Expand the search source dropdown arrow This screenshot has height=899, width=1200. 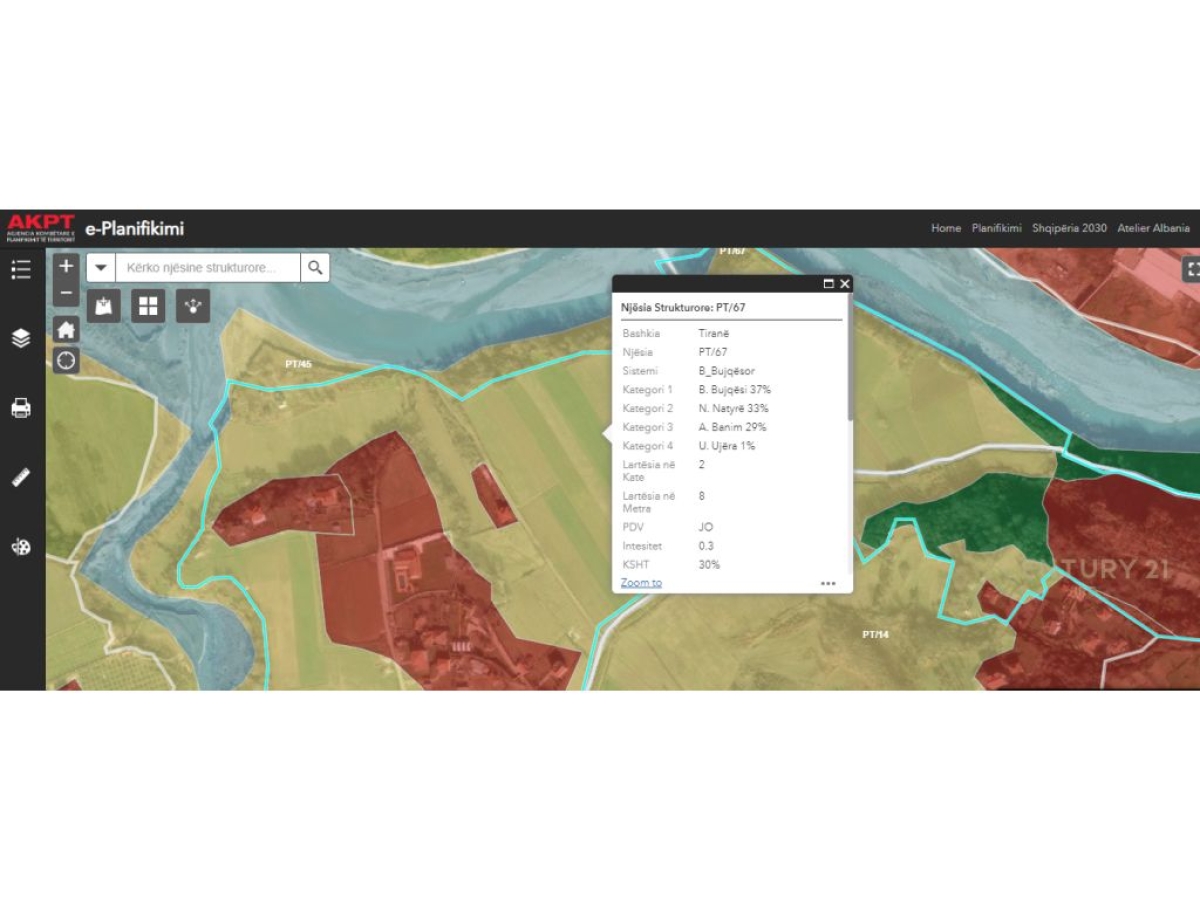pos(101,267)
